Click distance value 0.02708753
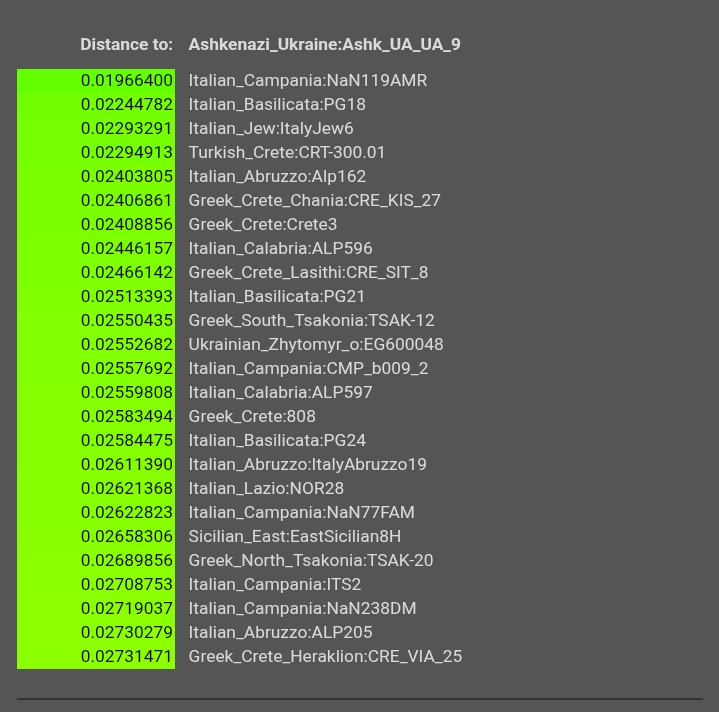The width and height of the screenshot is (719, 712). click(127, 584)
